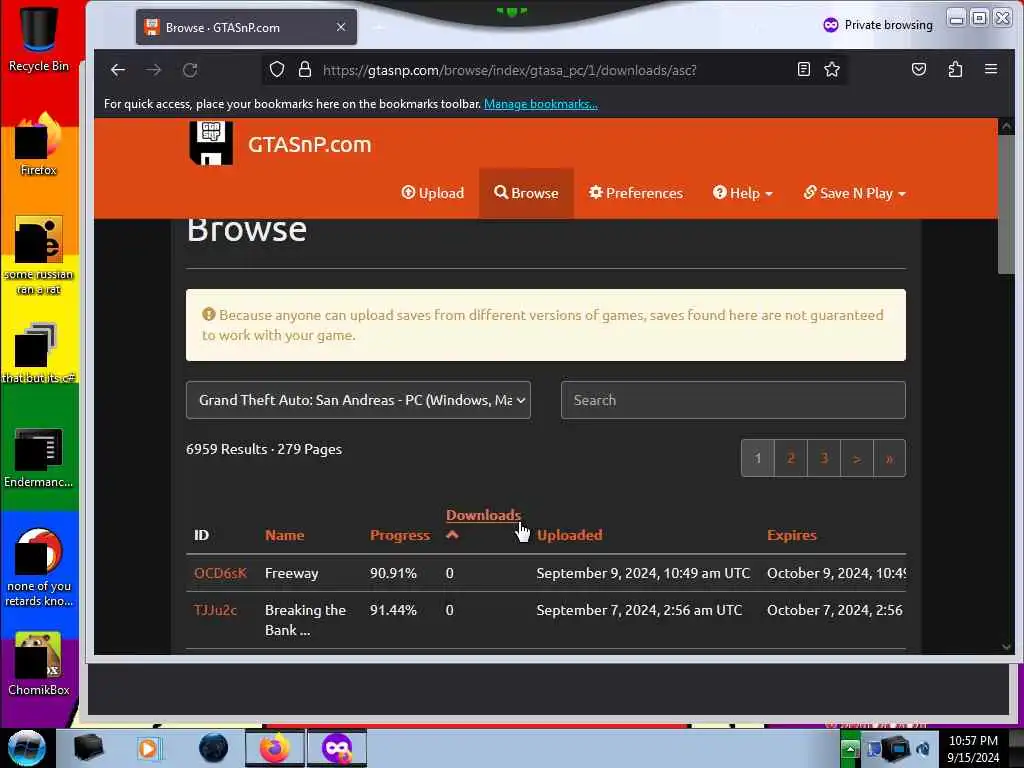
Task: Open the Pocket save icon
Action: (x=919, y=69)
